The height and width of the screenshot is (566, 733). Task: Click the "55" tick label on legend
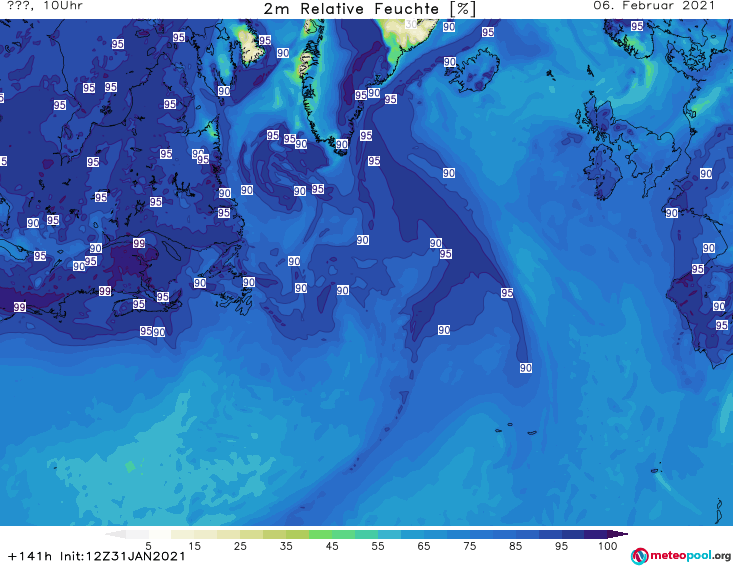(378, 546)
